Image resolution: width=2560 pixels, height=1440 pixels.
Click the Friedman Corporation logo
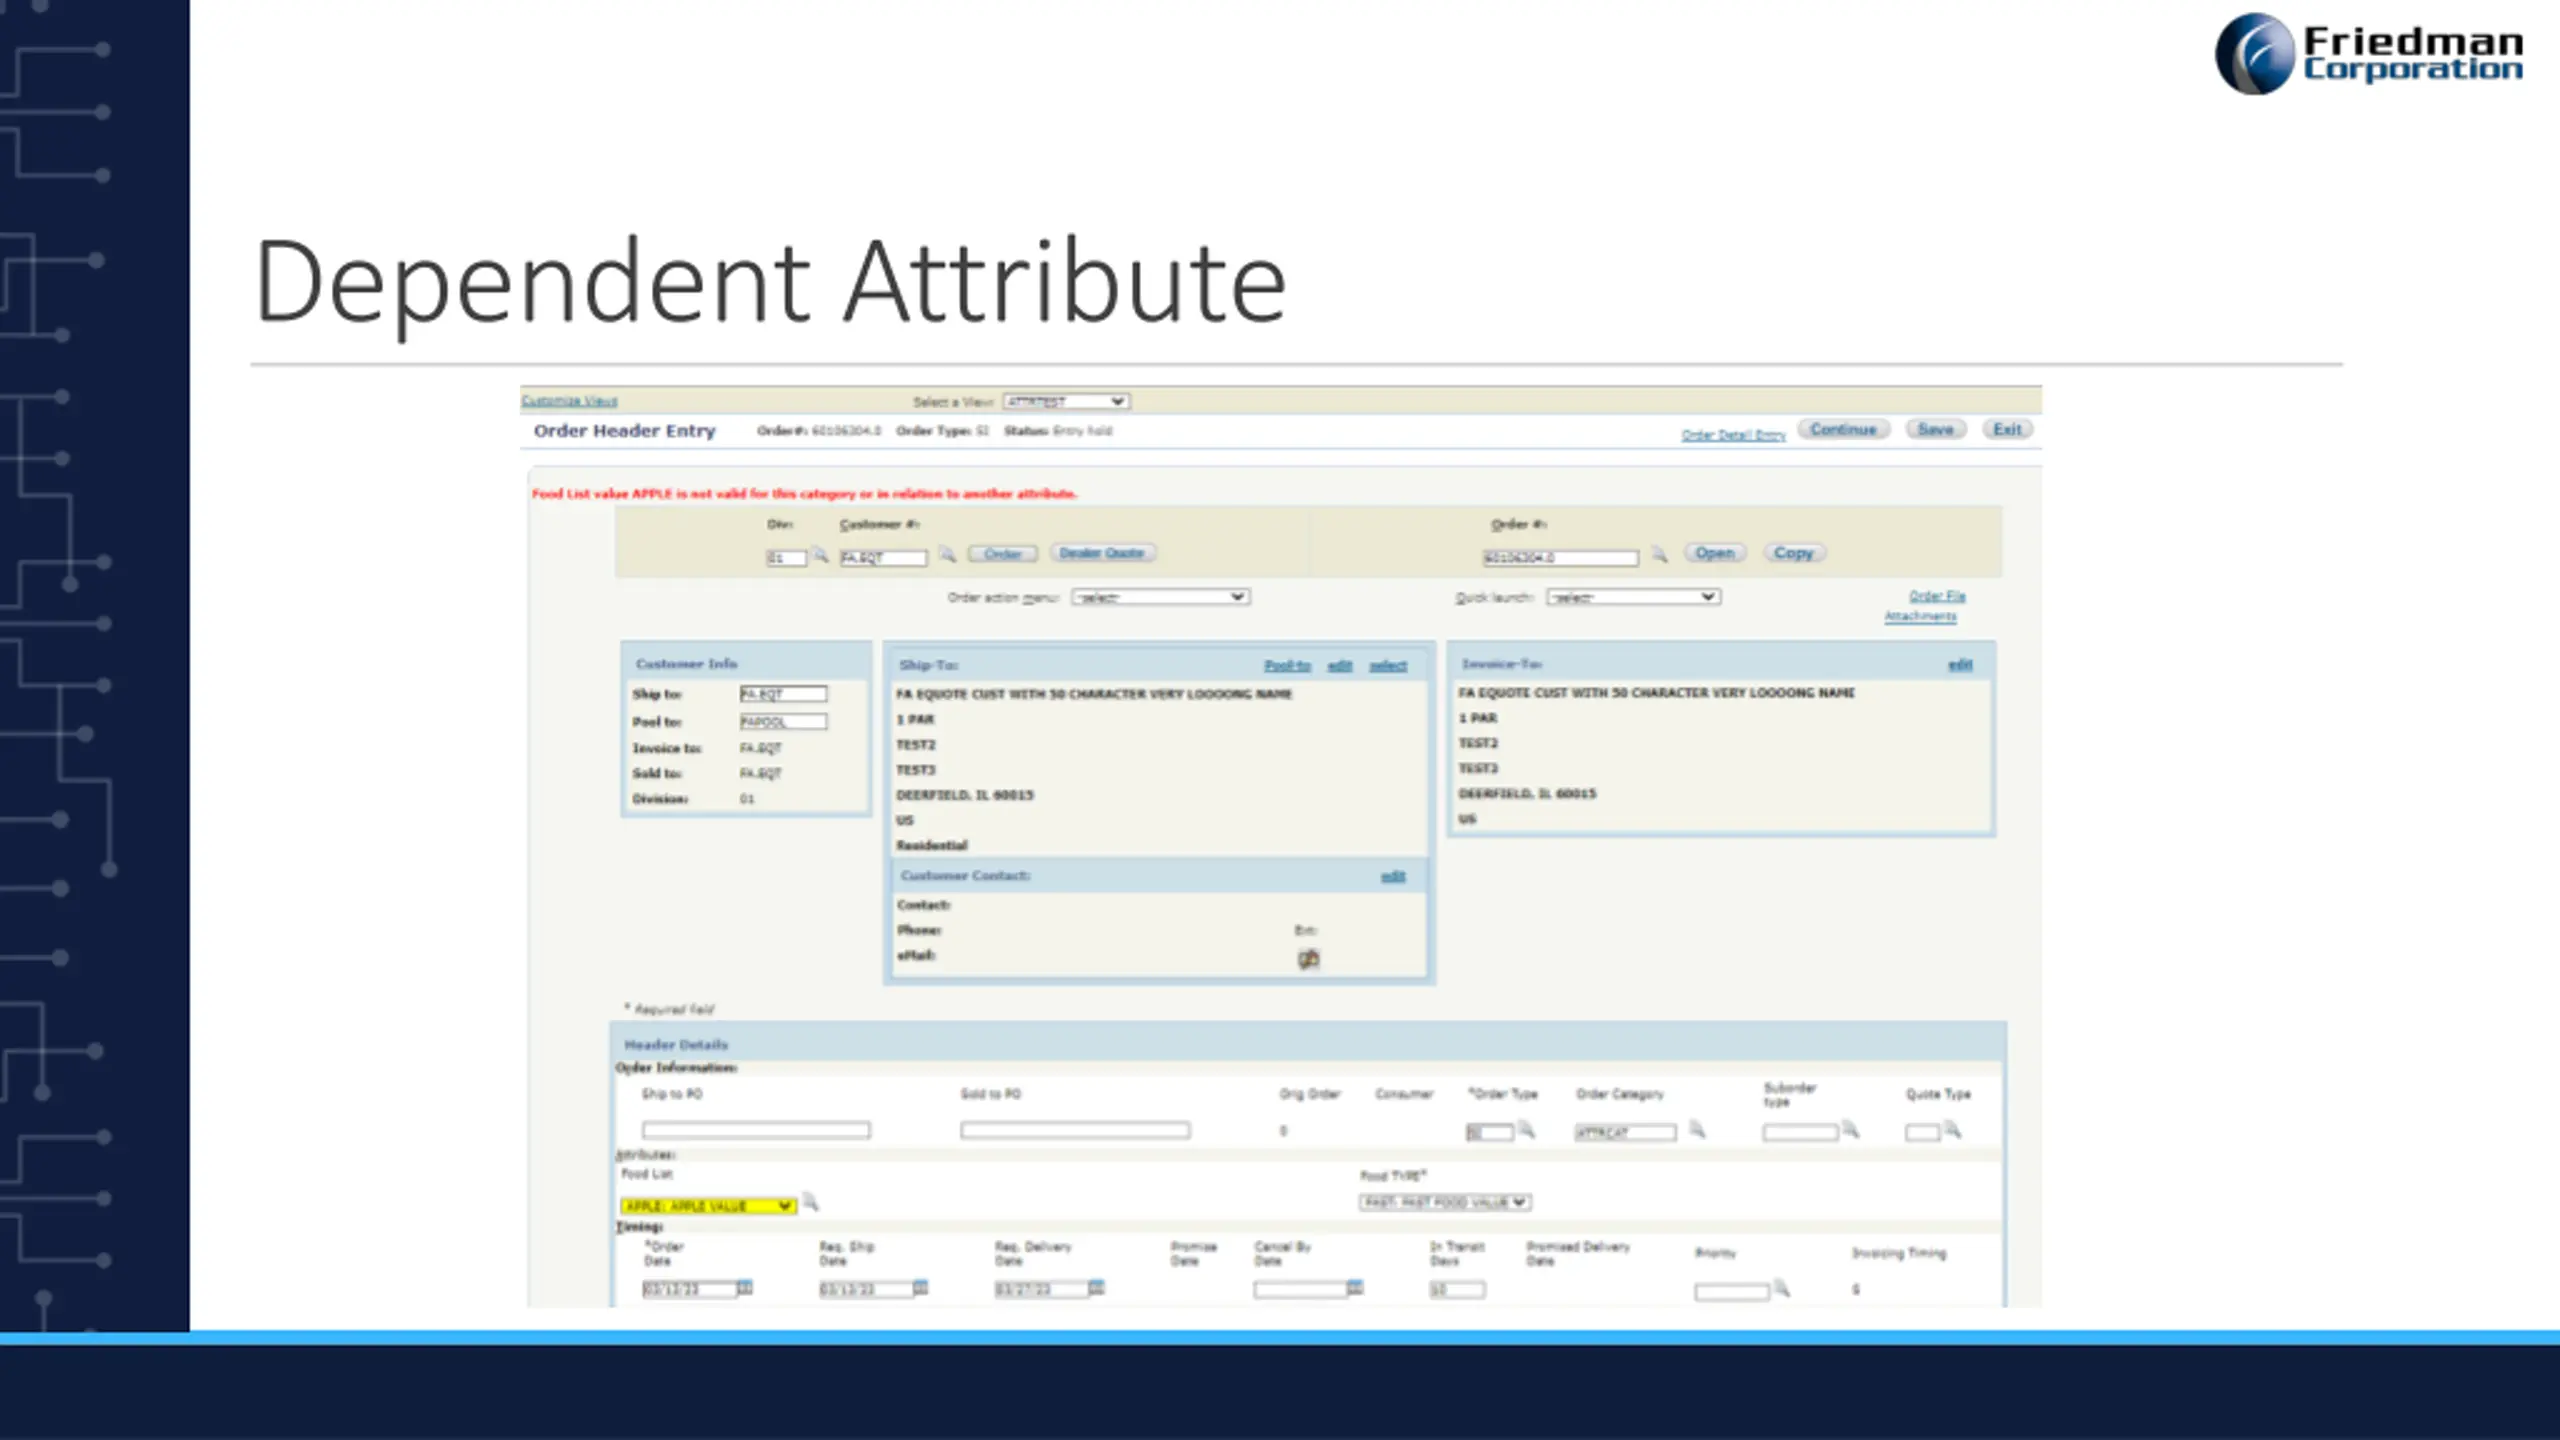[x=2368, y=54]
